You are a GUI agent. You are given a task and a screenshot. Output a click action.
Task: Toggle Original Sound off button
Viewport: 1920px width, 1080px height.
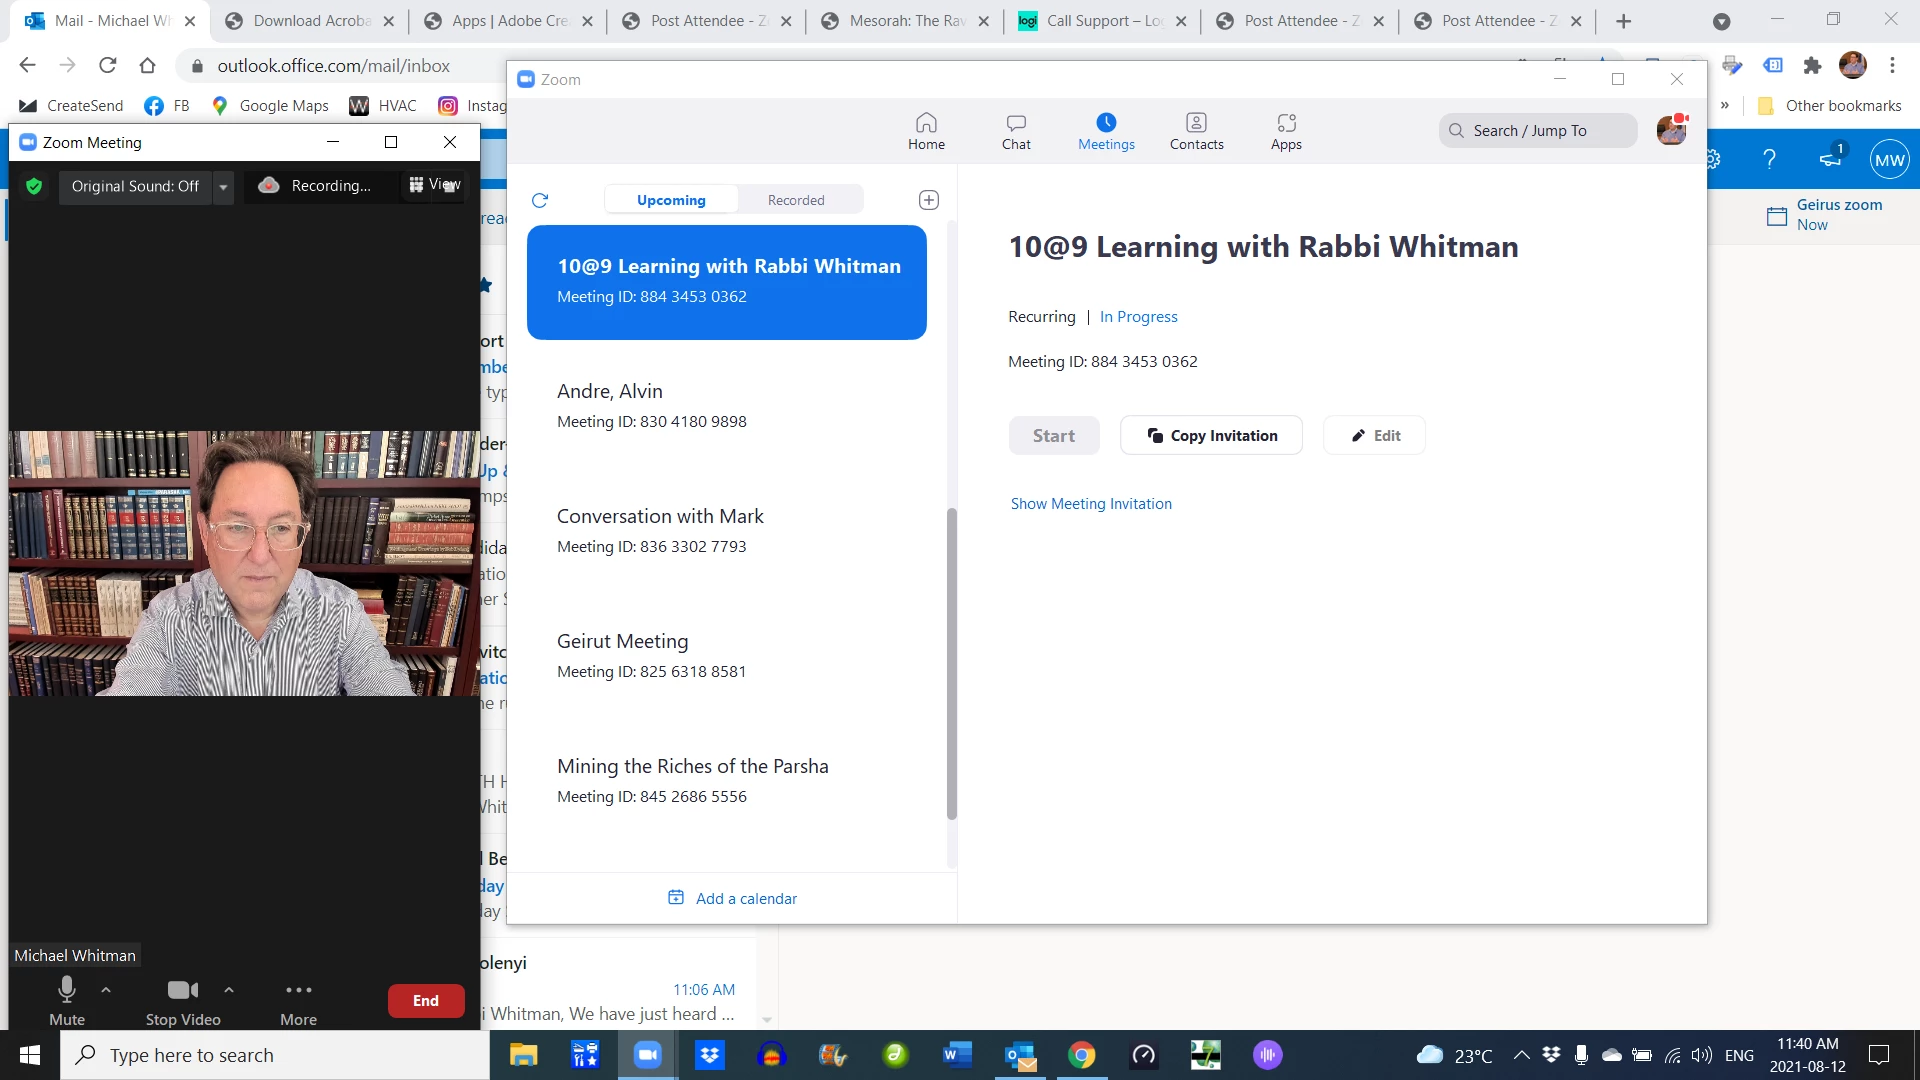click(135, 186)
